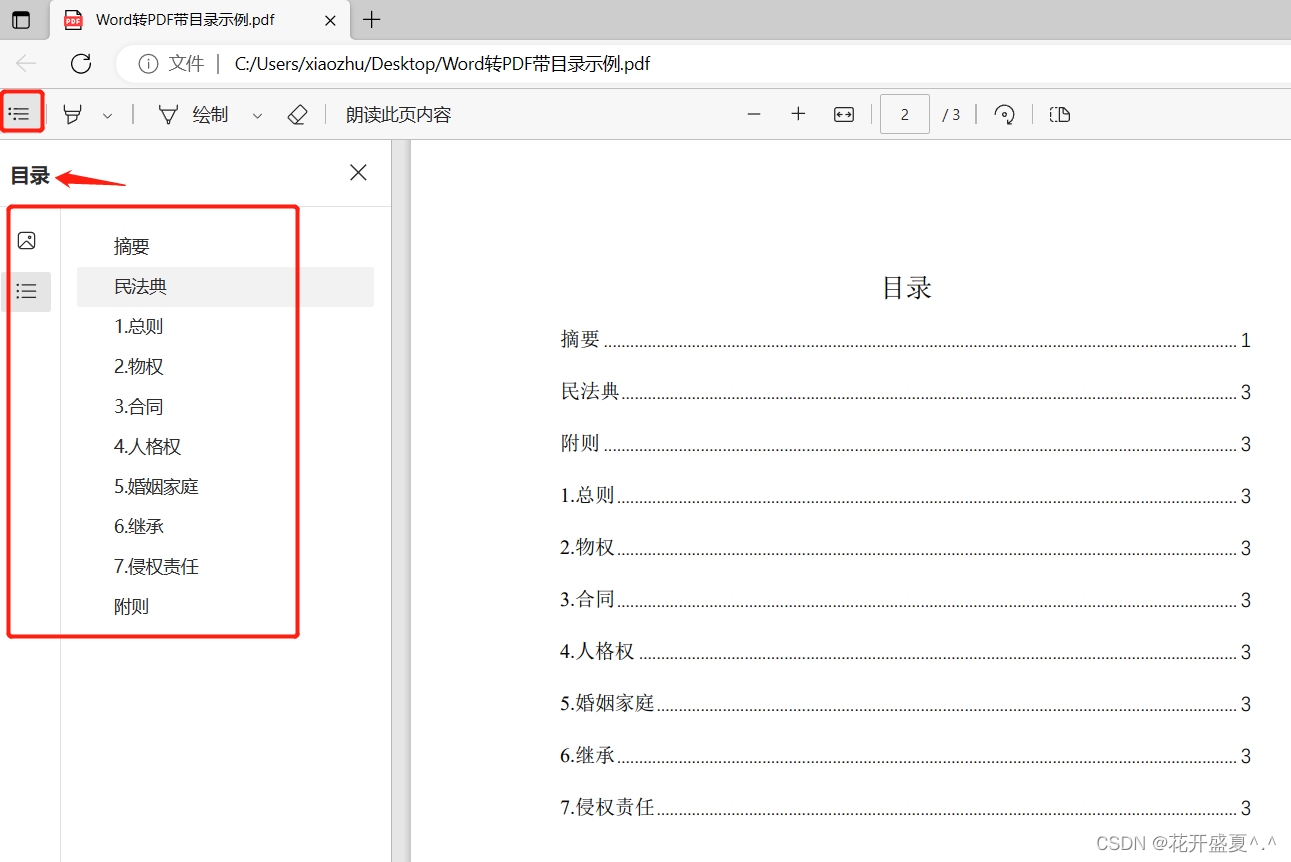
Task: Click the PDF icon on the tab
Action: (x=73, y=20)
